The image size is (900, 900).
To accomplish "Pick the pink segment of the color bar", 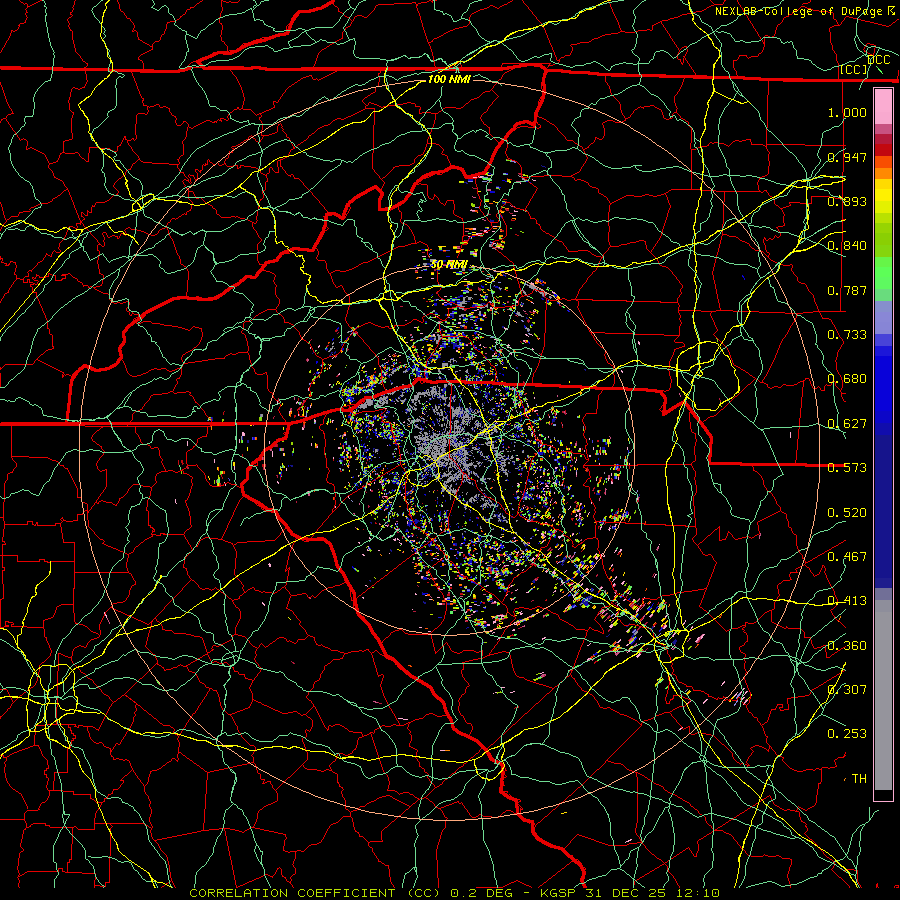I will click(883, 107).
